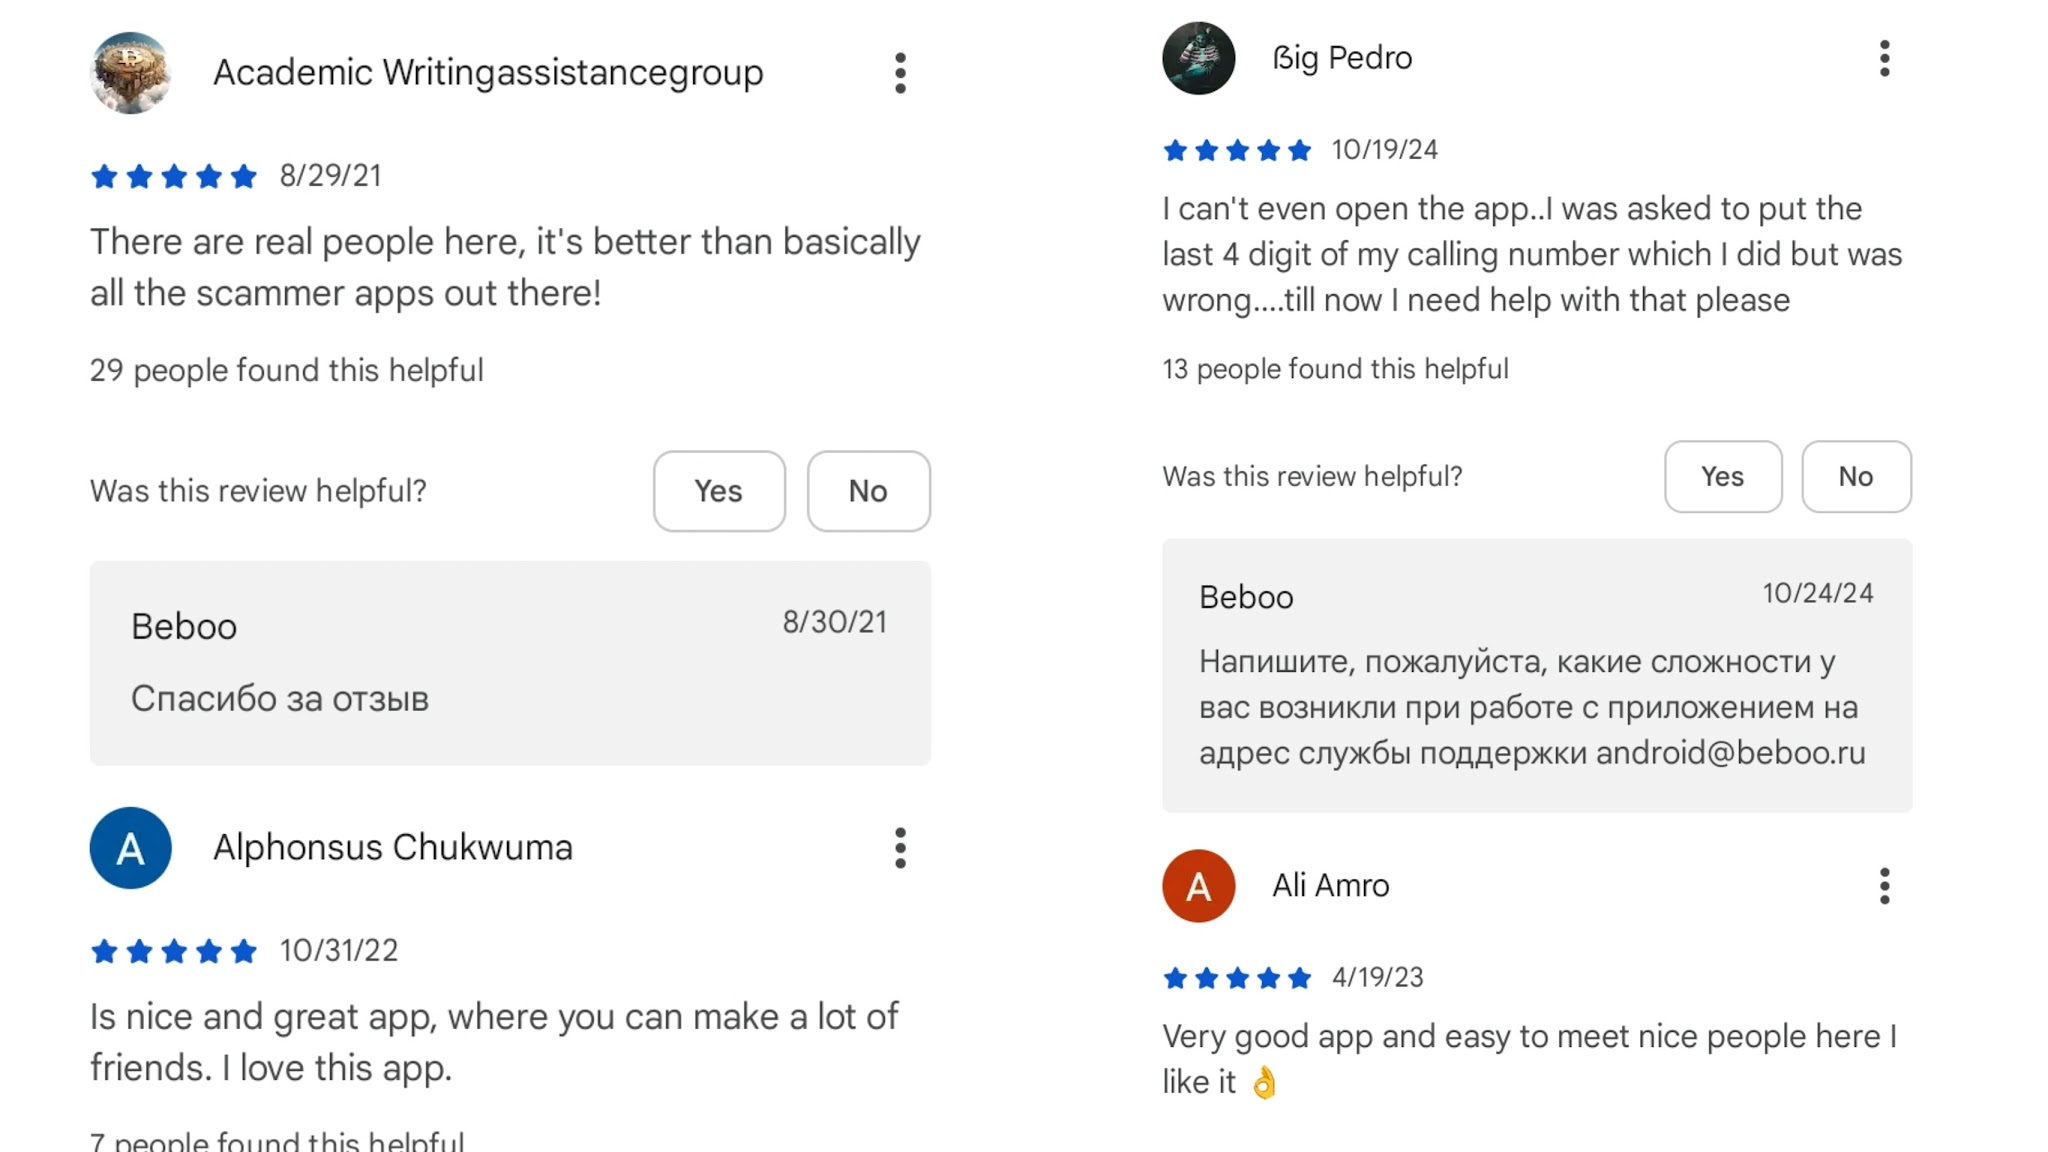Image resolution: width=2048 pixels, height=1152 pixels.
Task: Click star rating on 10/19/24 review
Action: [x=1237, y=151]
